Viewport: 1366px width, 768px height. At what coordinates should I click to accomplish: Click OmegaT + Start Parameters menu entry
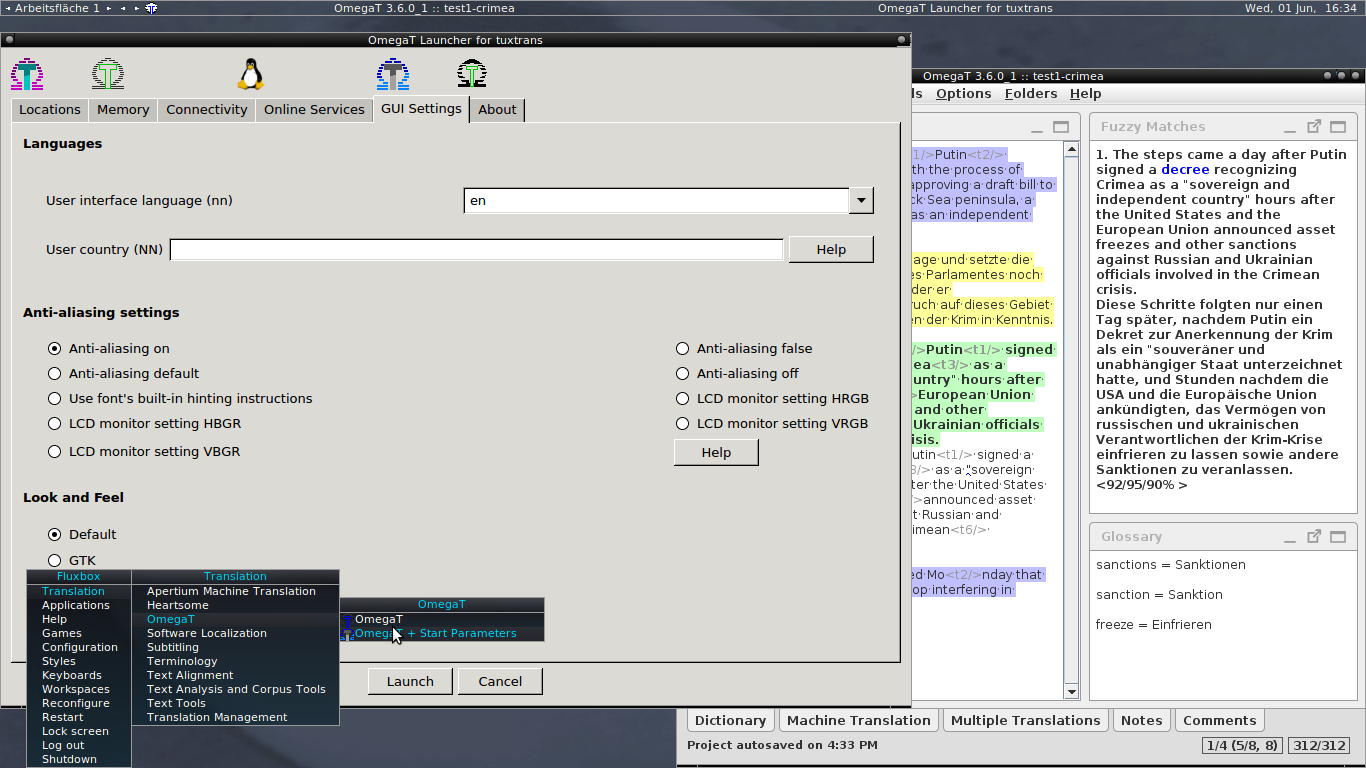pyautogui.click(x=442, y=634)
